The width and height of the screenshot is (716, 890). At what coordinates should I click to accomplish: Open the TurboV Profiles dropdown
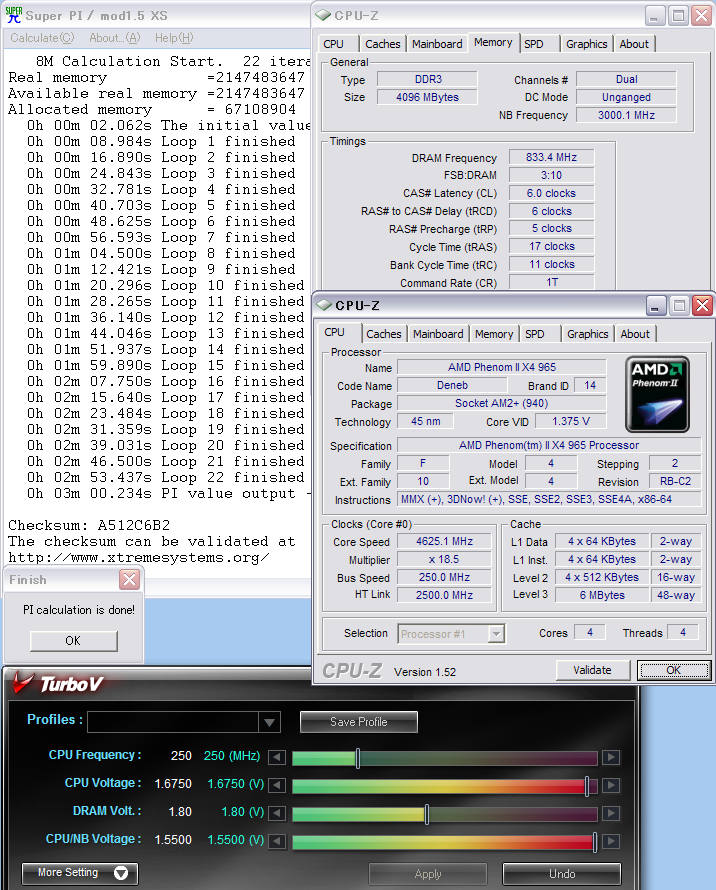(x=269, y=722)
